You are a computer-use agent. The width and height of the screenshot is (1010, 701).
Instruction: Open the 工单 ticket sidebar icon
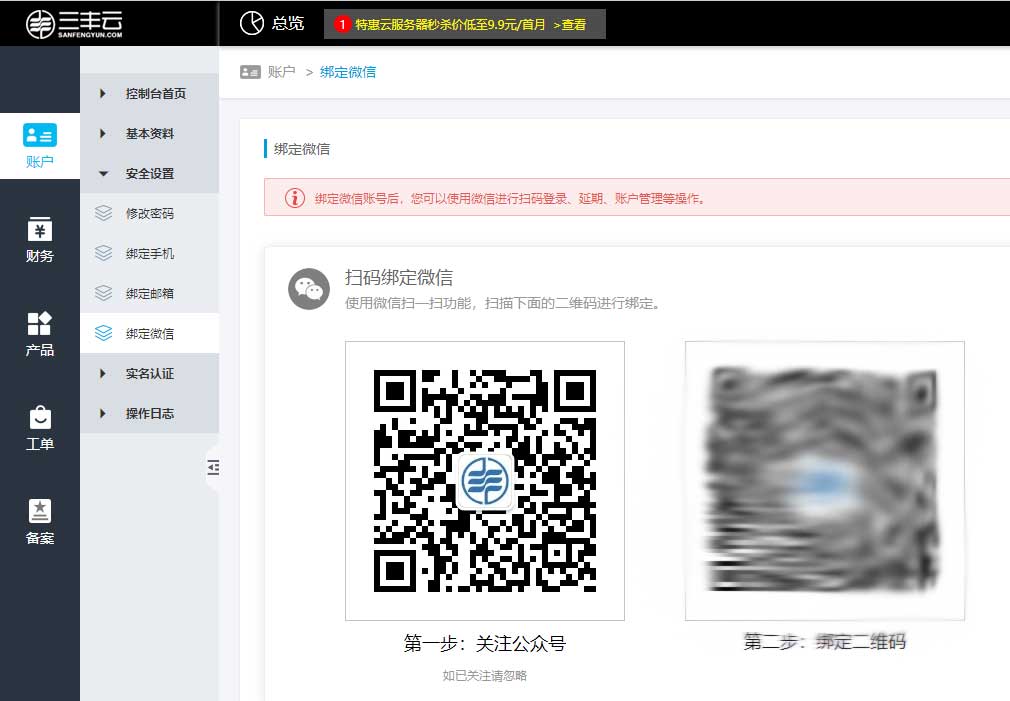click(x=40, y=418)
